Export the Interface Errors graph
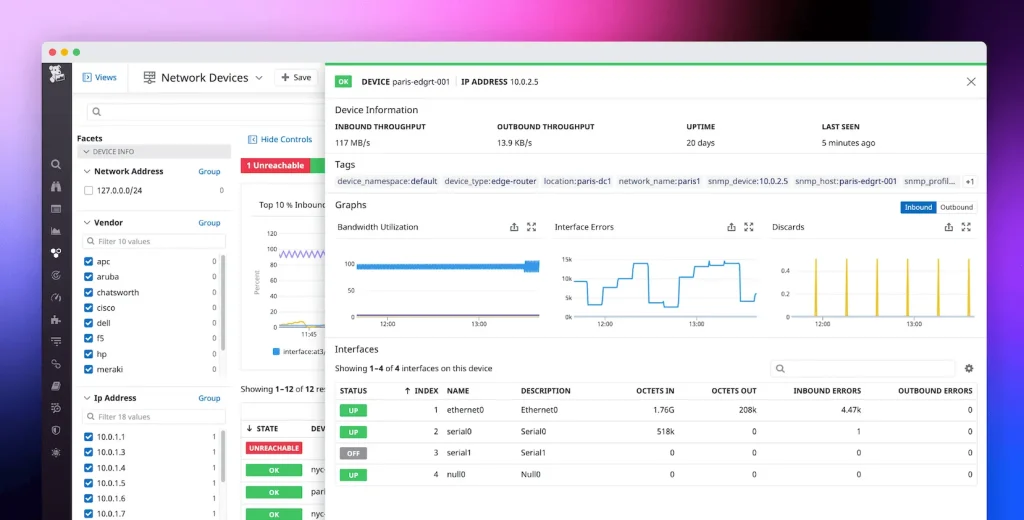Viewport: 1024px width, 520px height. point(731,227)
